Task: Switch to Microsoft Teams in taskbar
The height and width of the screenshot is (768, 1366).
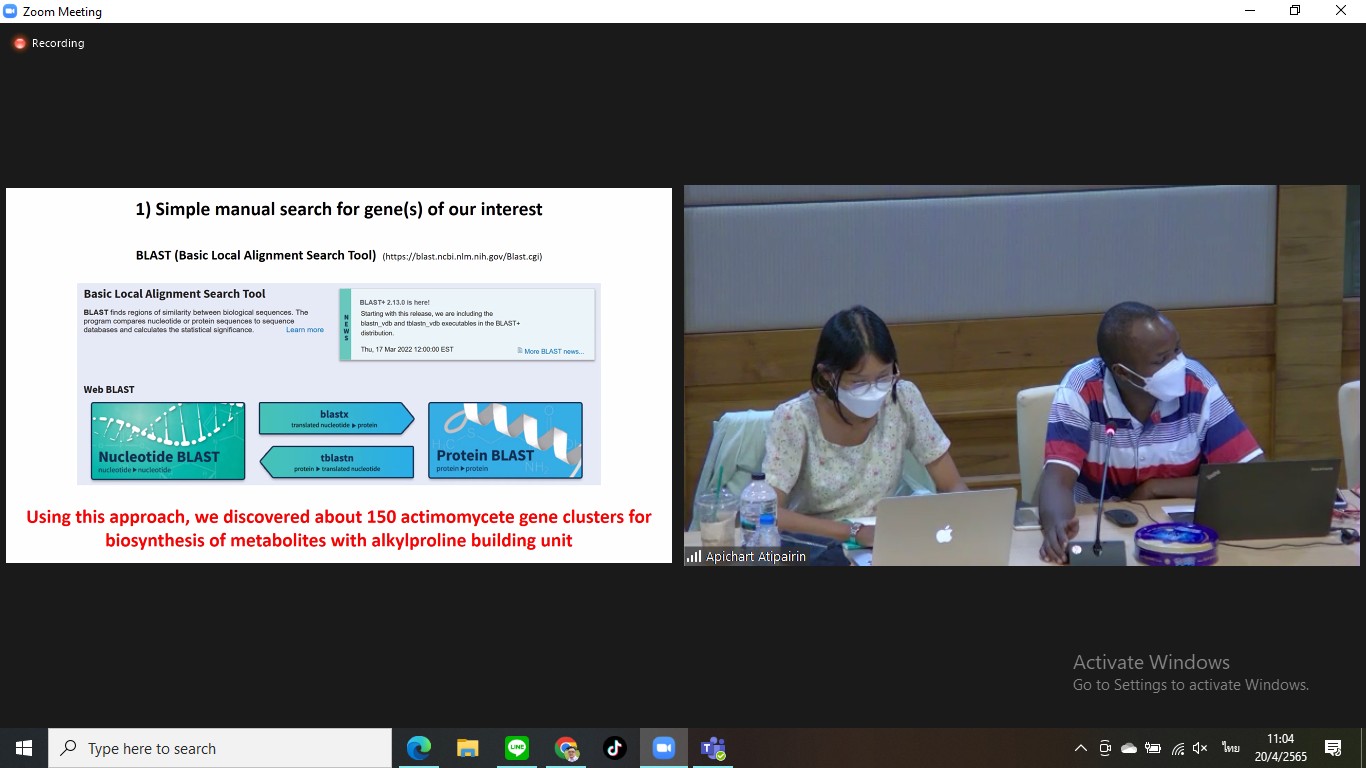Action: (713, 748)
